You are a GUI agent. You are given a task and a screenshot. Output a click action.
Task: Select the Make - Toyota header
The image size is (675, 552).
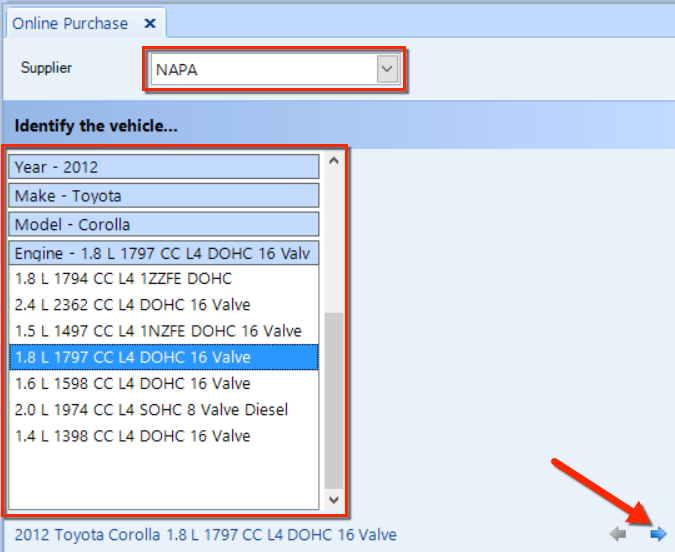[x=164, y=195]
